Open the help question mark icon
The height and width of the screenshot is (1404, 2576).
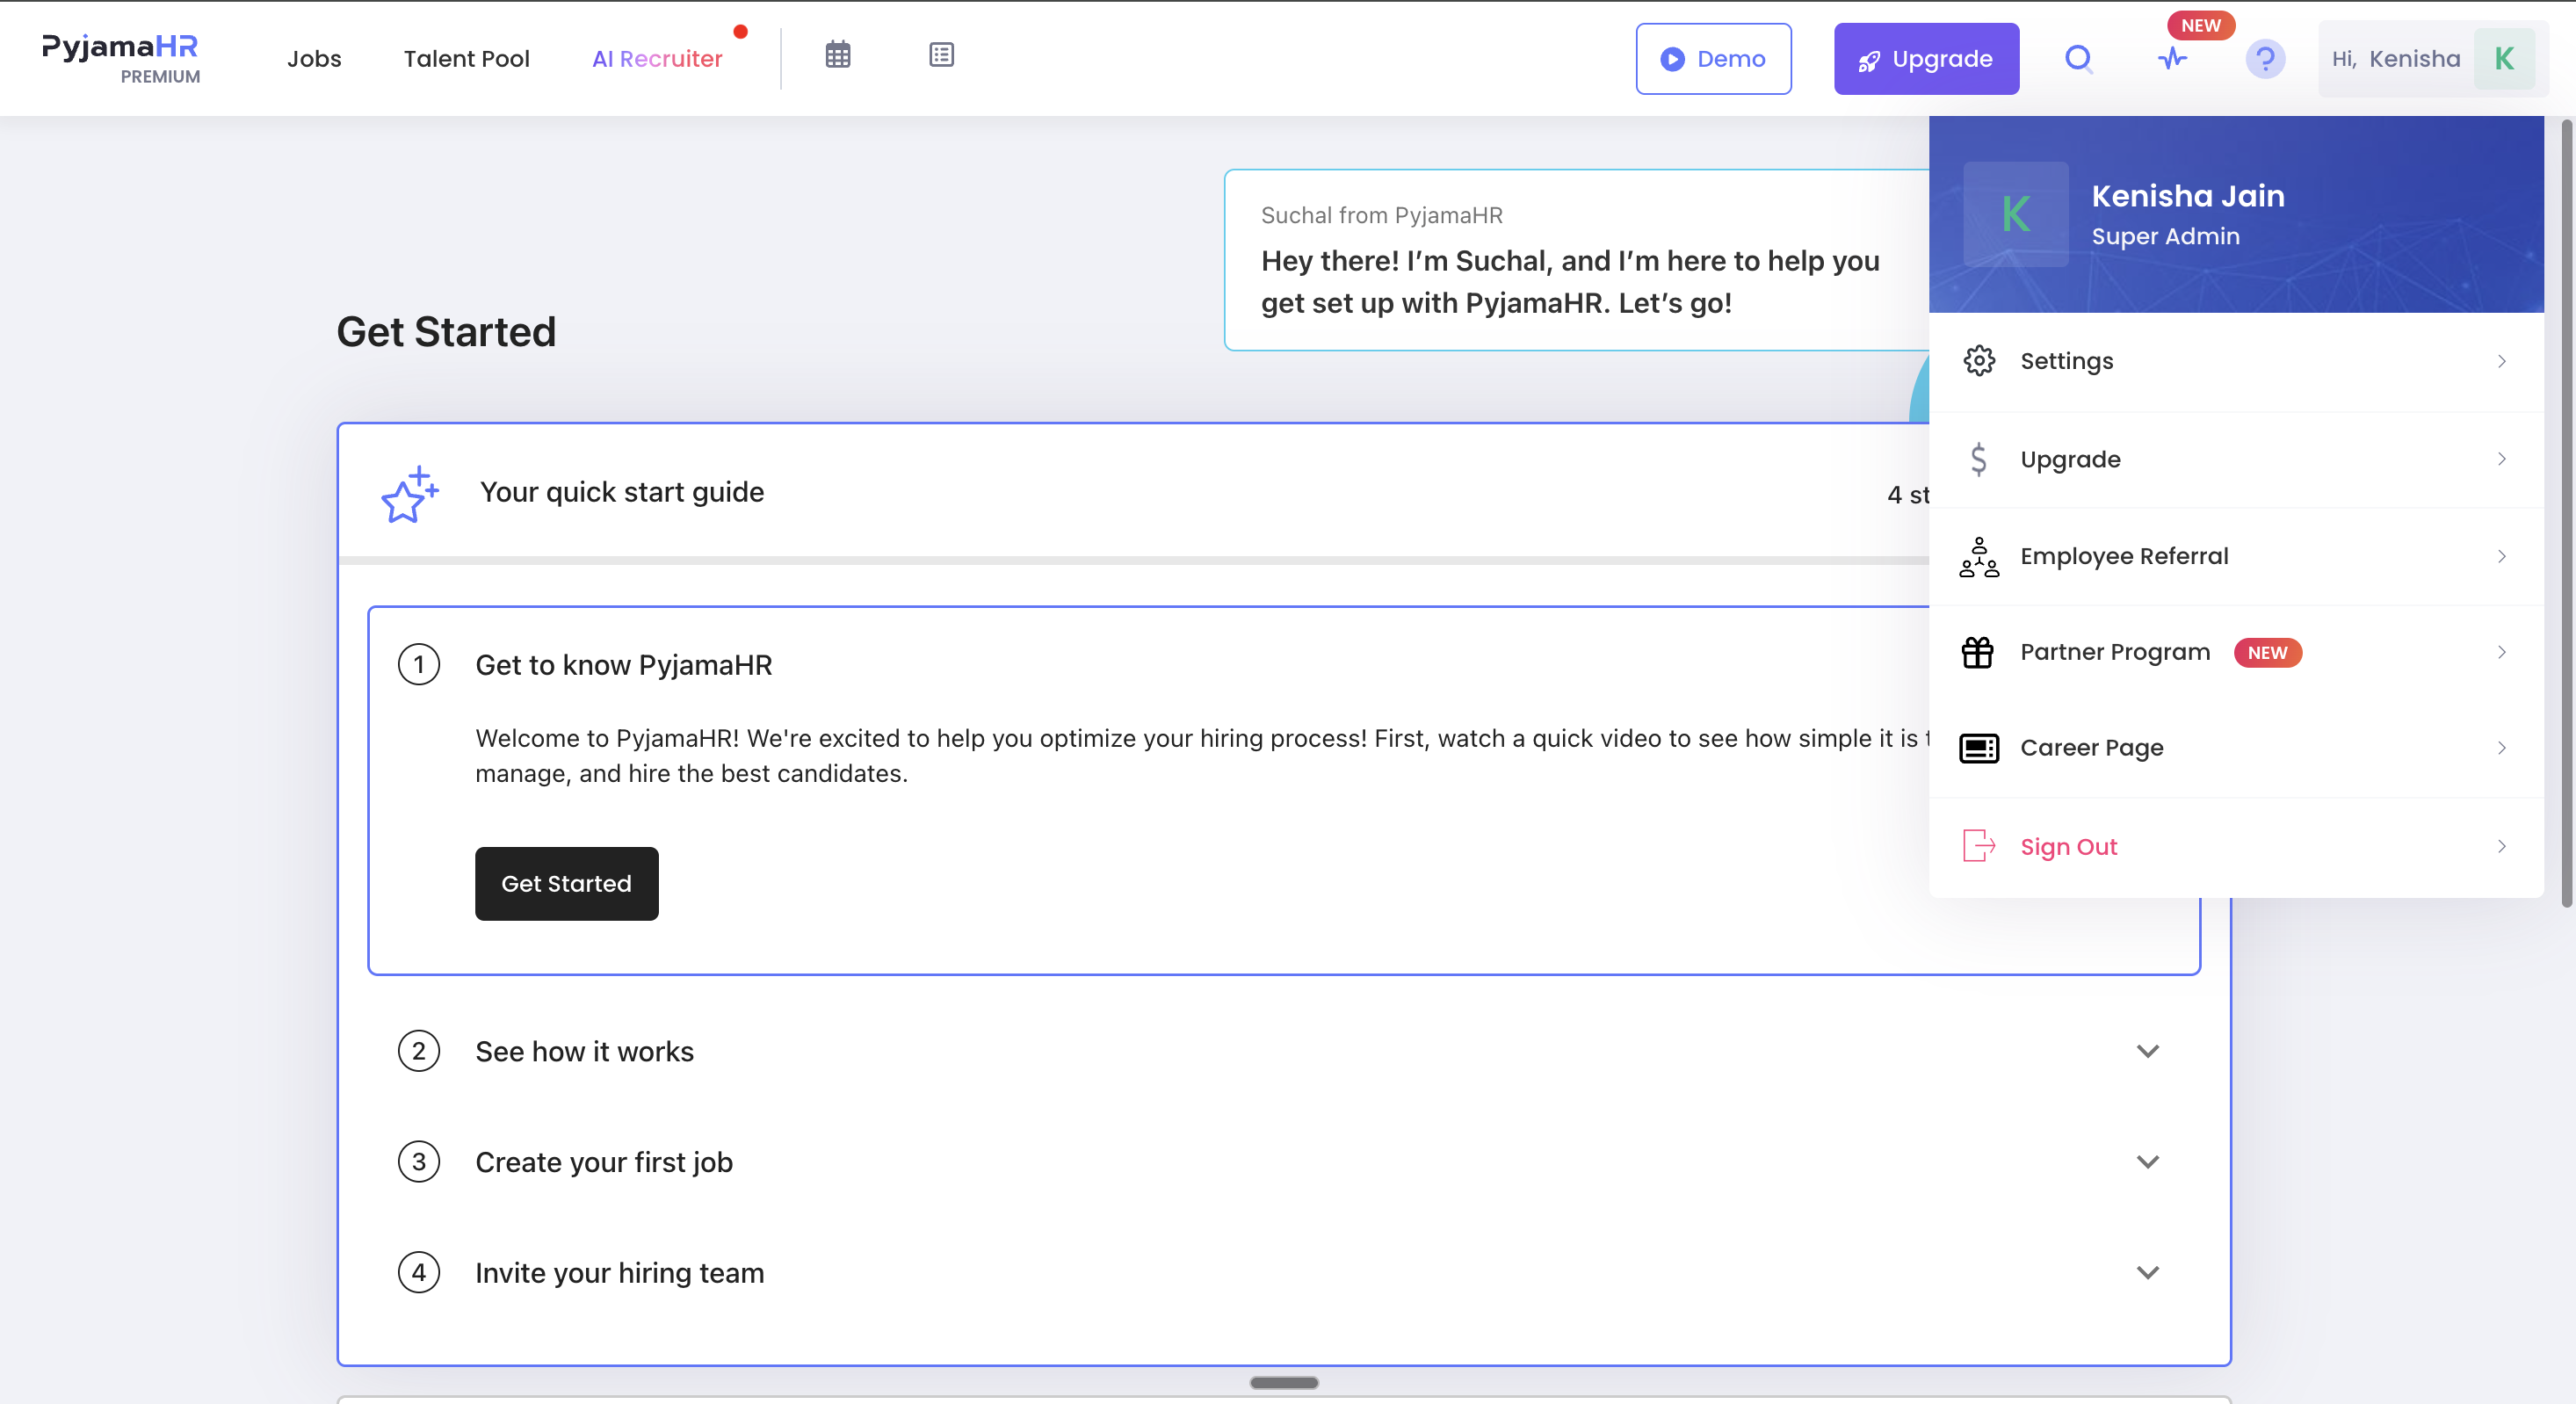pos(2265,59)
